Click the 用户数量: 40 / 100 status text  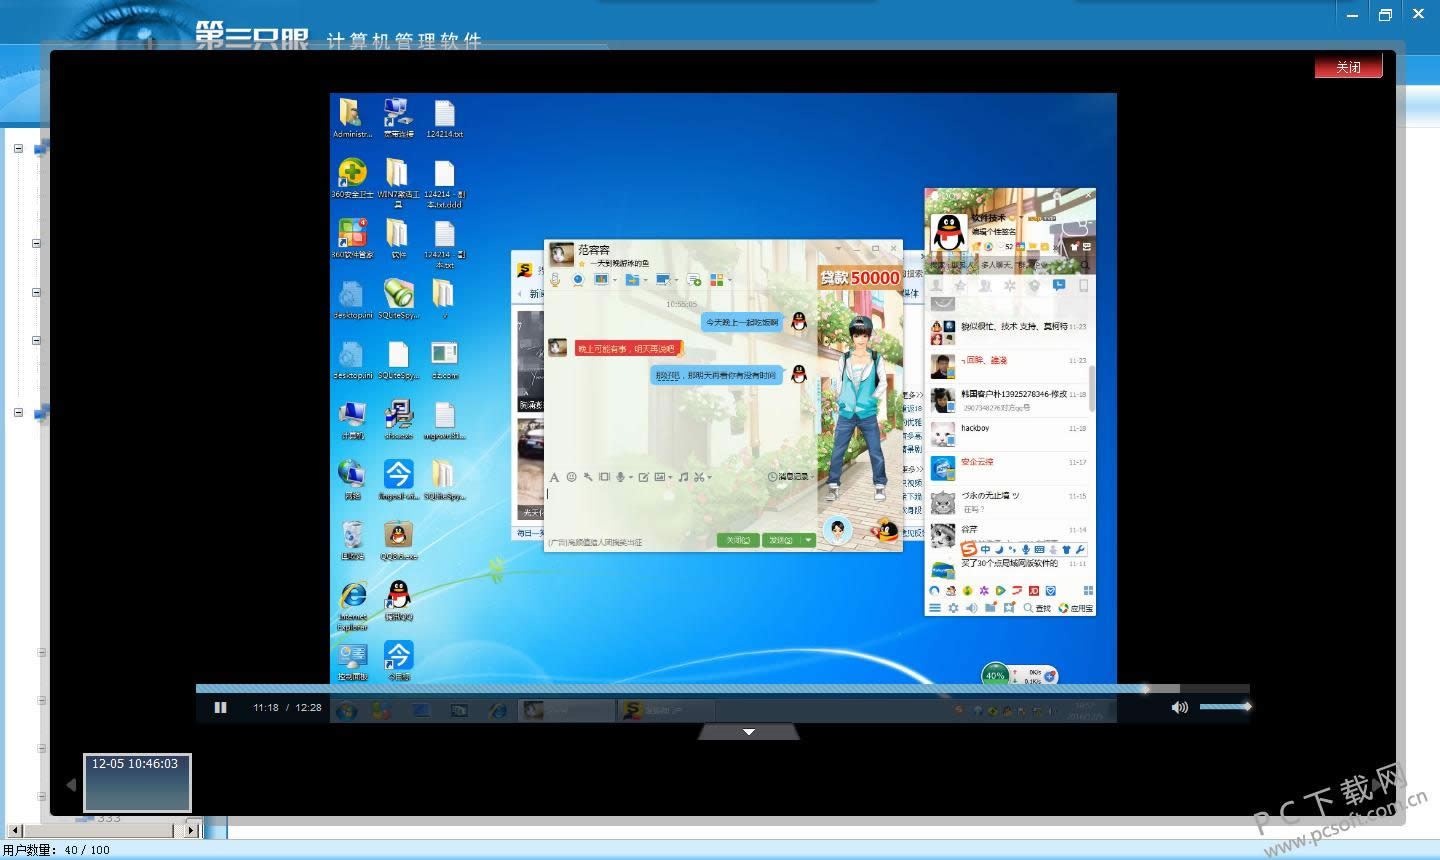[56, 850]
